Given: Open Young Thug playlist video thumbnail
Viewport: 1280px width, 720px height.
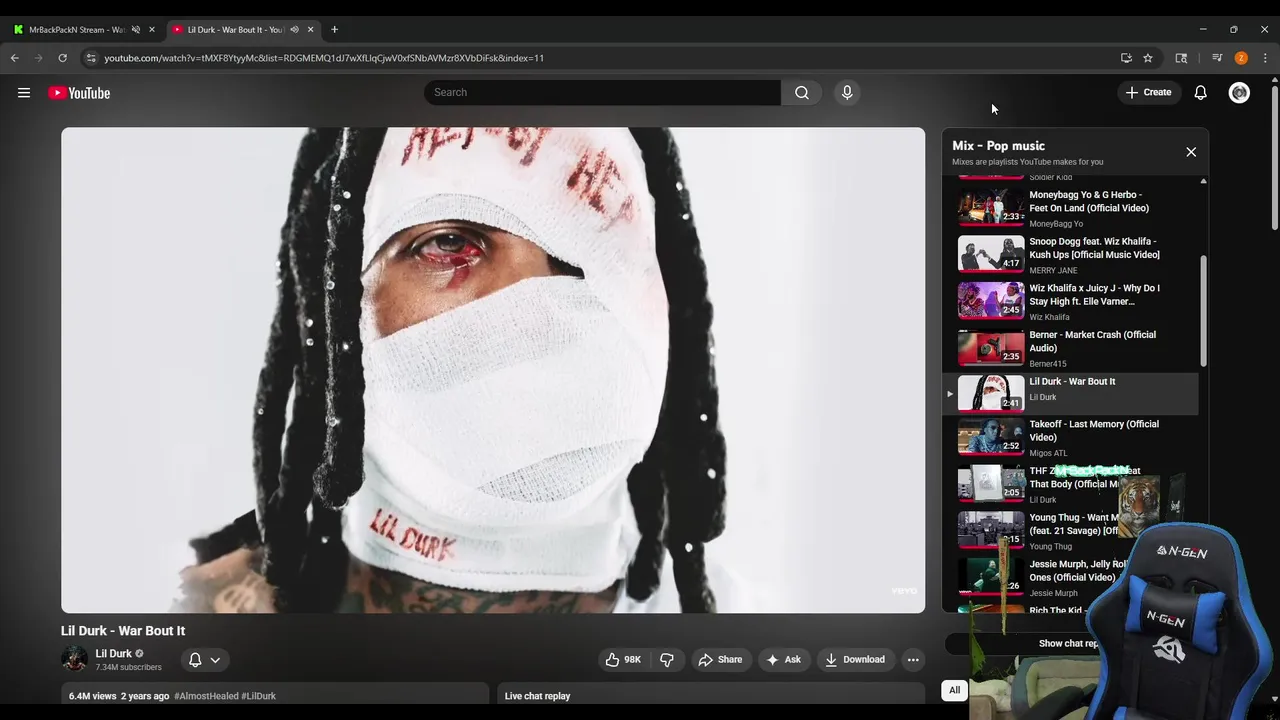Looking at the screenshot, I should (x=991, y=530).
